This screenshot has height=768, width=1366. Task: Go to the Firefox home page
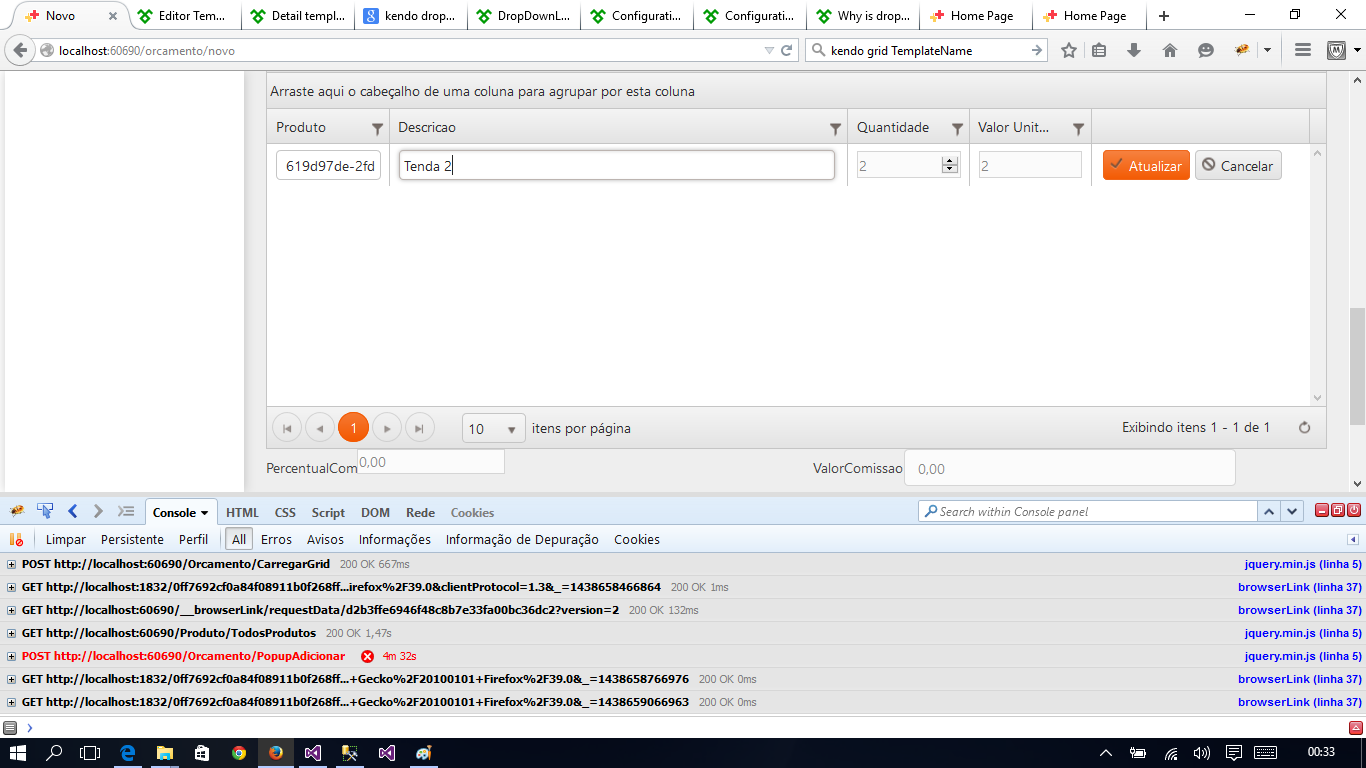pyautogui.click(x=1170, y=50)
